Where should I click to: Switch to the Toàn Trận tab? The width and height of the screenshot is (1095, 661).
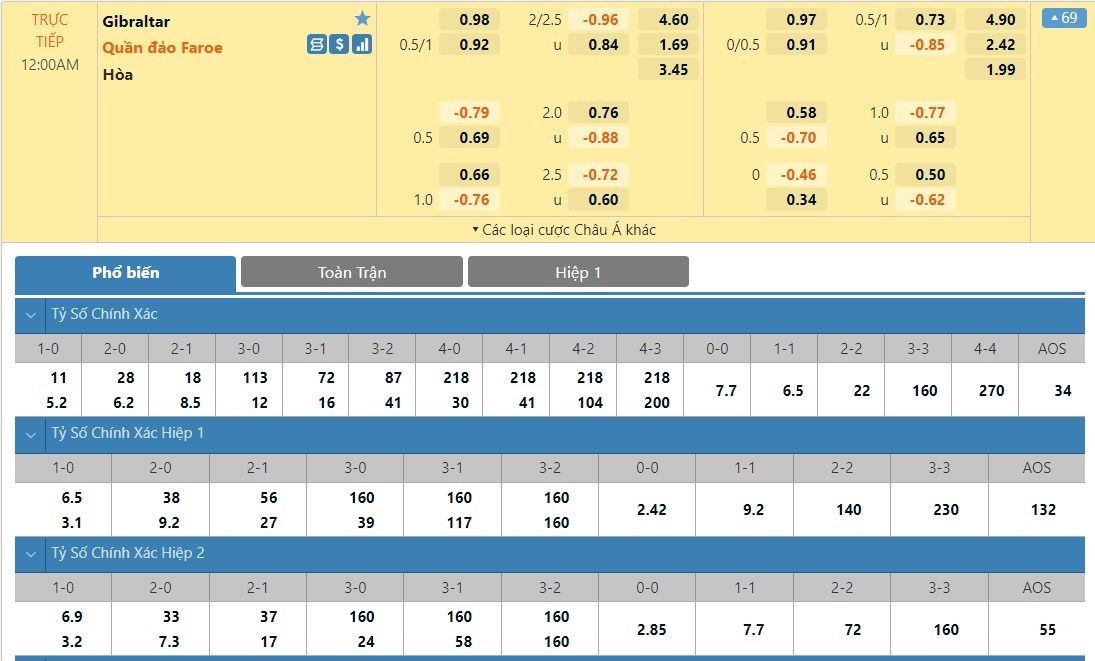(x=352, y=272)
